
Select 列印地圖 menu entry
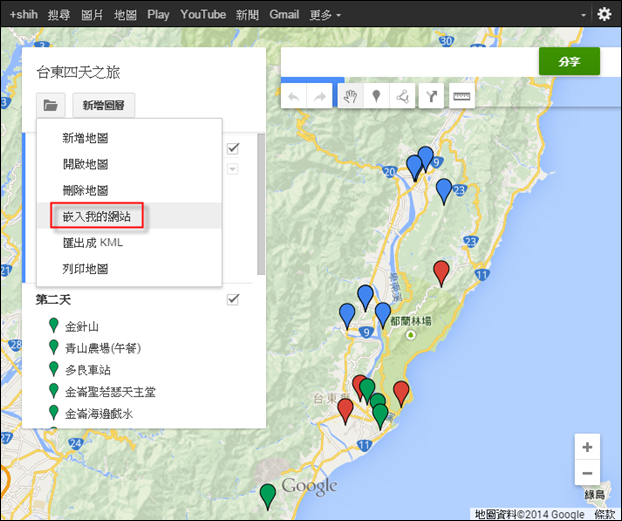(x=129, y=269)
